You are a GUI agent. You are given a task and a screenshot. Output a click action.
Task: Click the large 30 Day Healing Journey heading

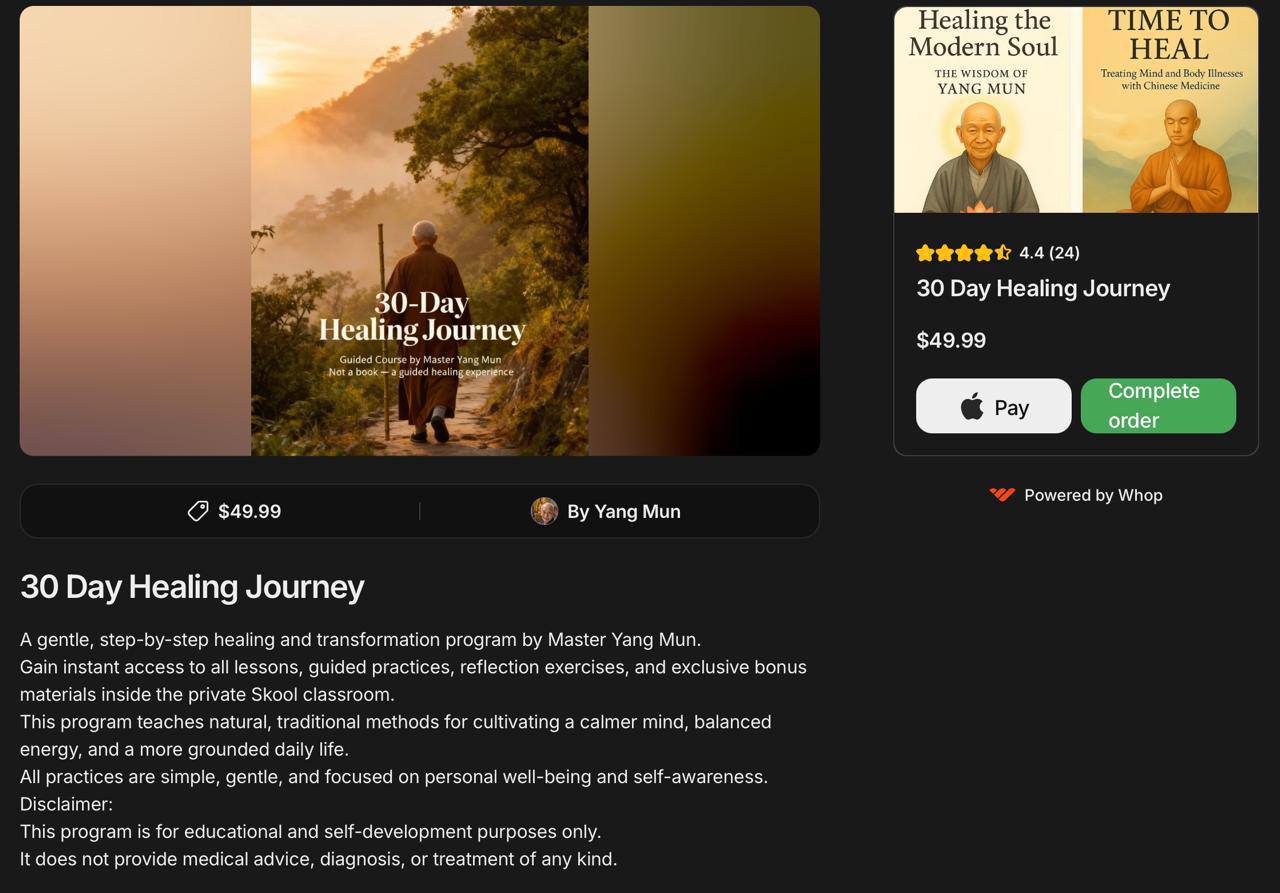tap(192, 586)
